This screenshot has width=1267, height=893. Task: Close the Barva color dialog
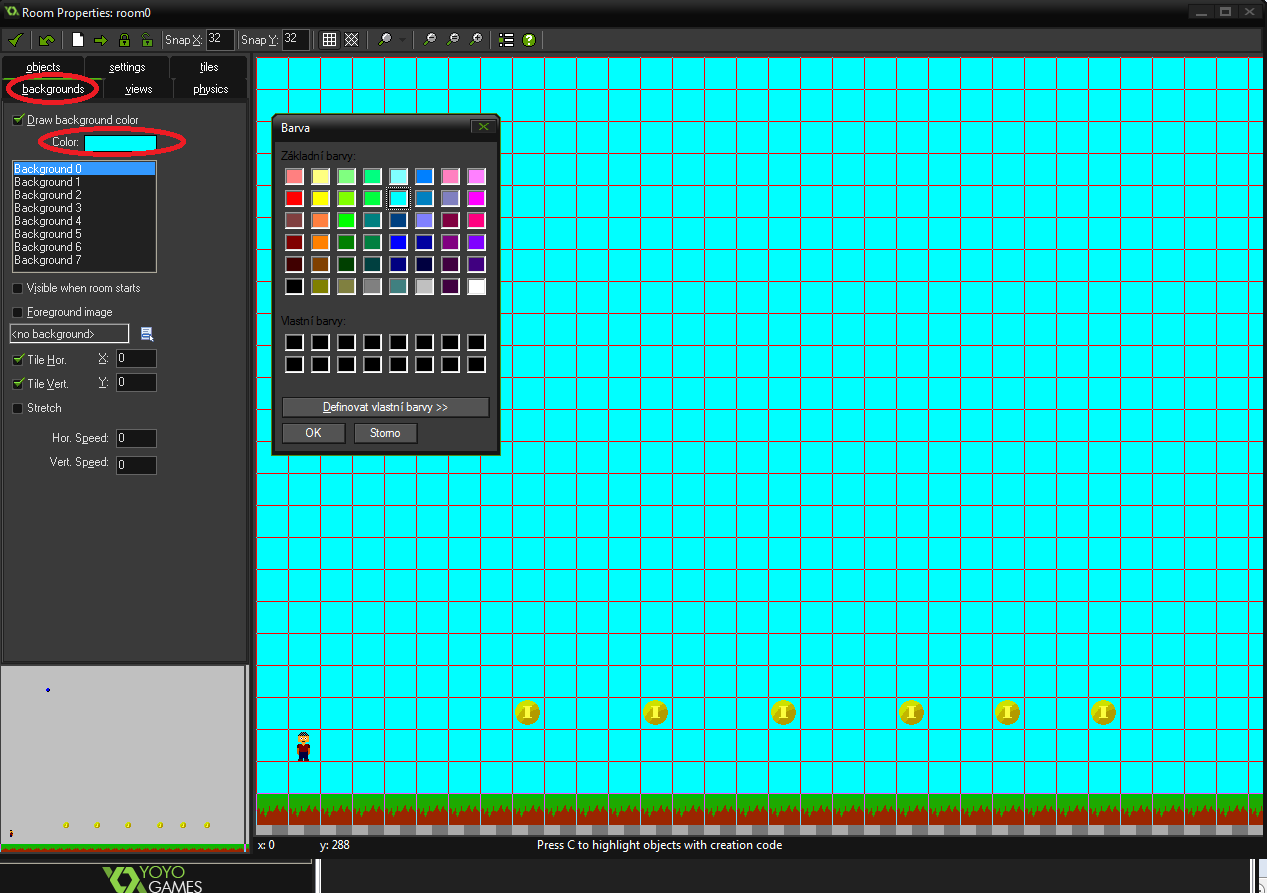[x=483, y=127]
